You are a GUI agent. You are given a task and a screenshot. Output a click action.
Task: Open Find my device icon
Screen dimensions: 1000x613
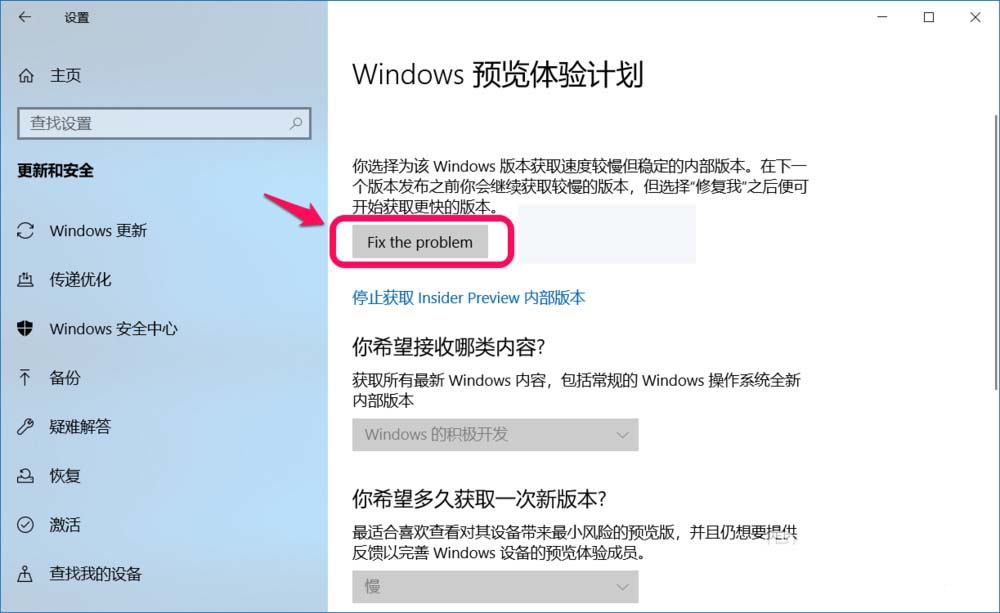pos(26,573)
